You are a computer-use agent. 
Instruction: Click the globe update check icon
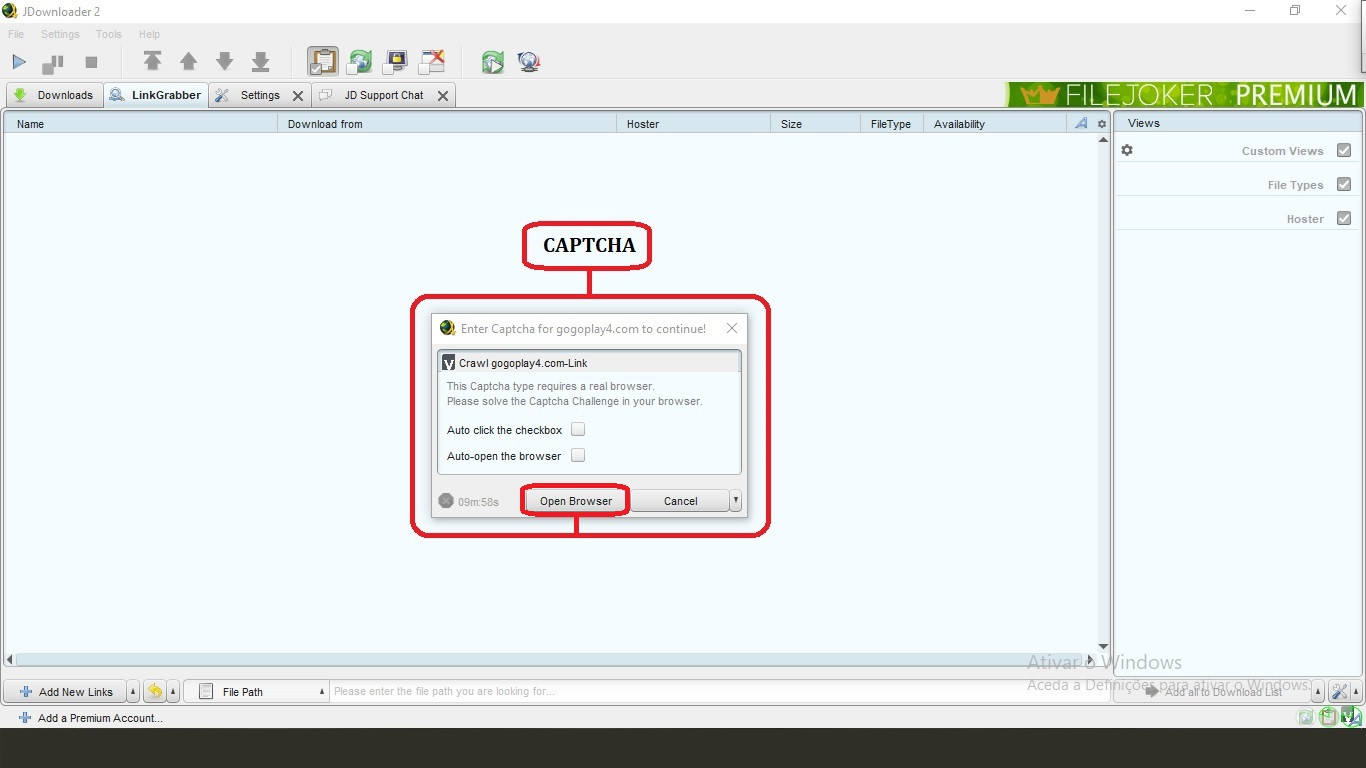(x=529, y=62)
